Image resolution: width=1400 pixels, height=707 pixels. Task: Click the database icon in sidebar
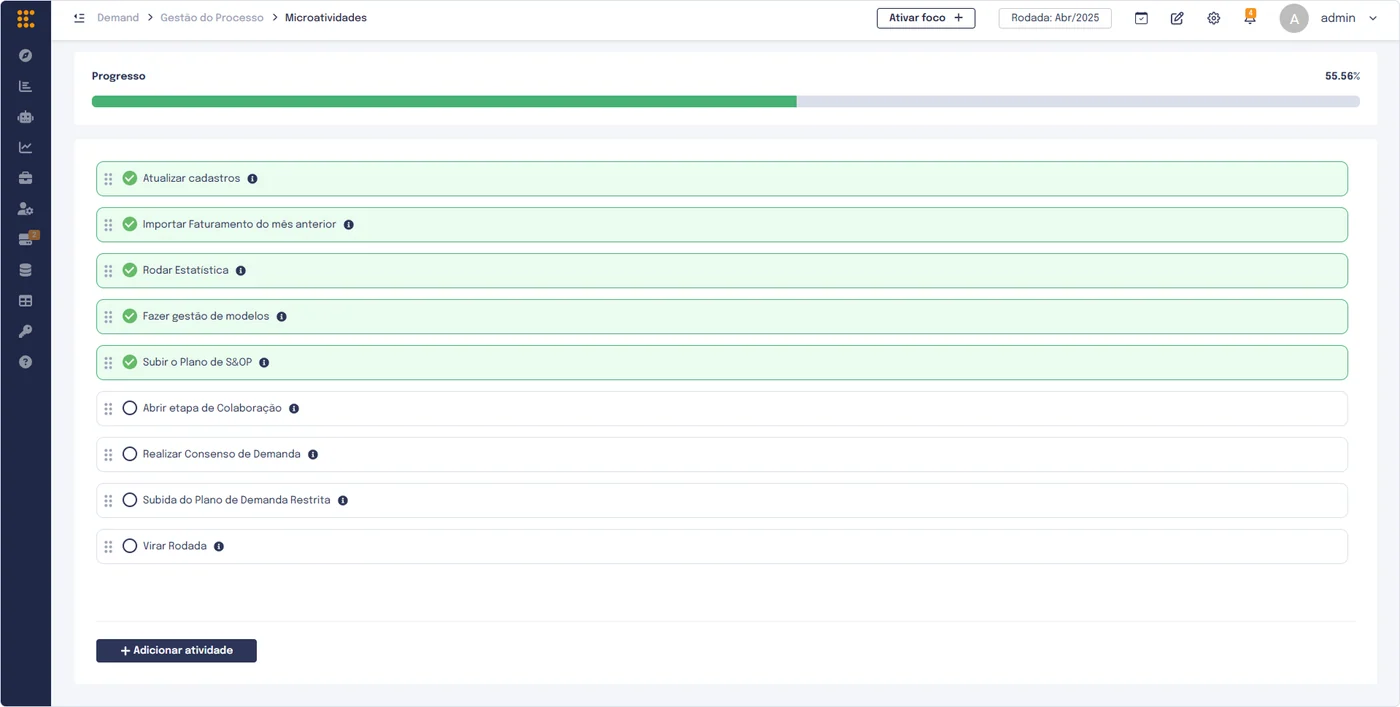[x=25, y=270]
